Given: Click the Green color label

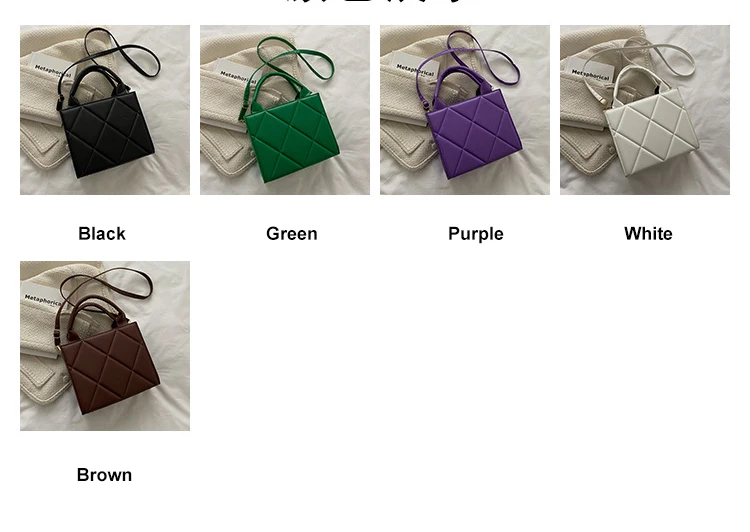Looking at the screenshot, I should point(292,234).
